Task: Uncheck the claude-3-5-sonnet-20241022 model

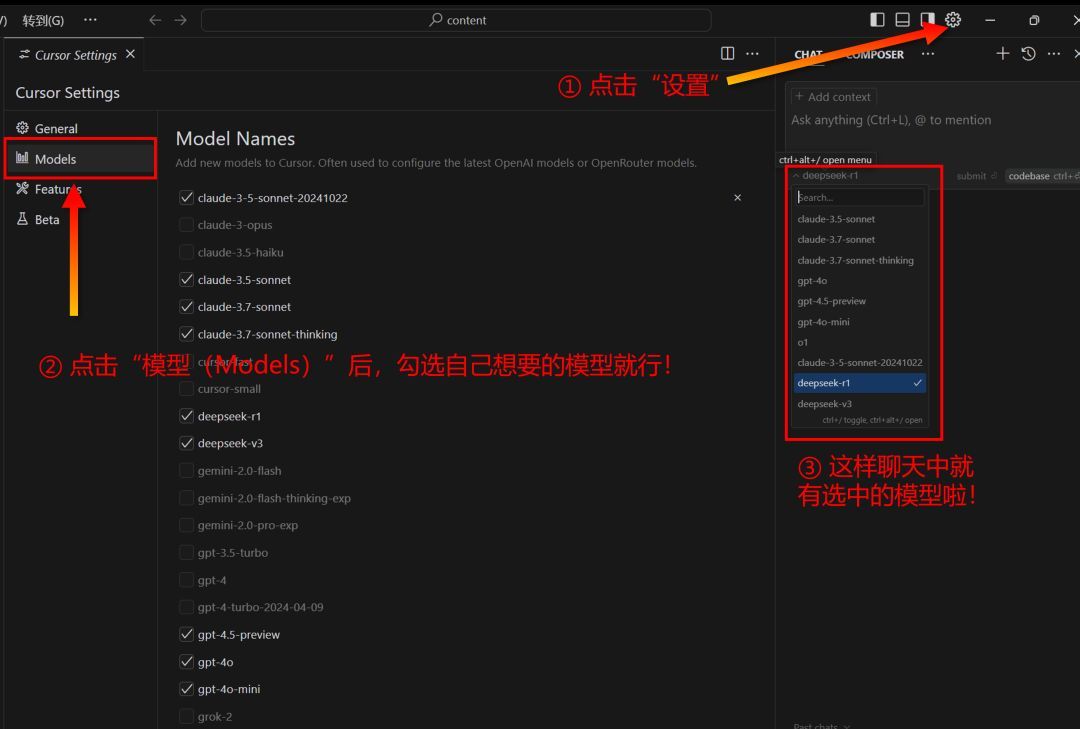Action: 186,197
